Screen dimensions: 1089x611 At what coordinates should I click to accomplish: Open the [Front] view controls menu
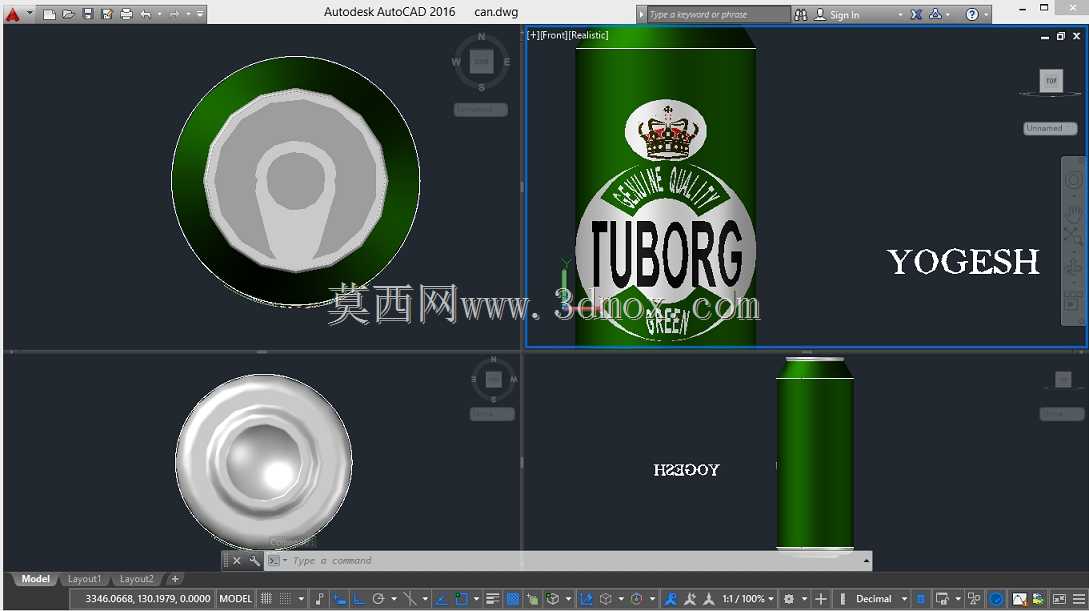point(554,35)
